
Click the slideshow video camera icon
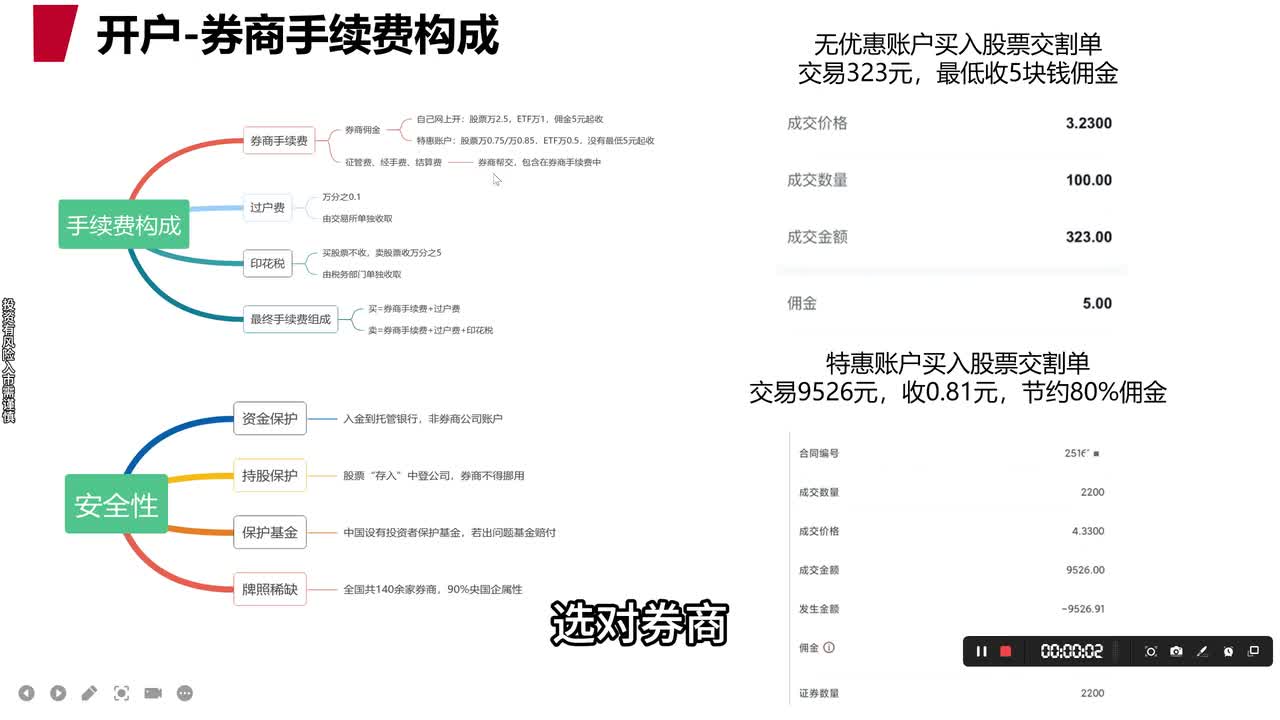[x=153, y=693]
